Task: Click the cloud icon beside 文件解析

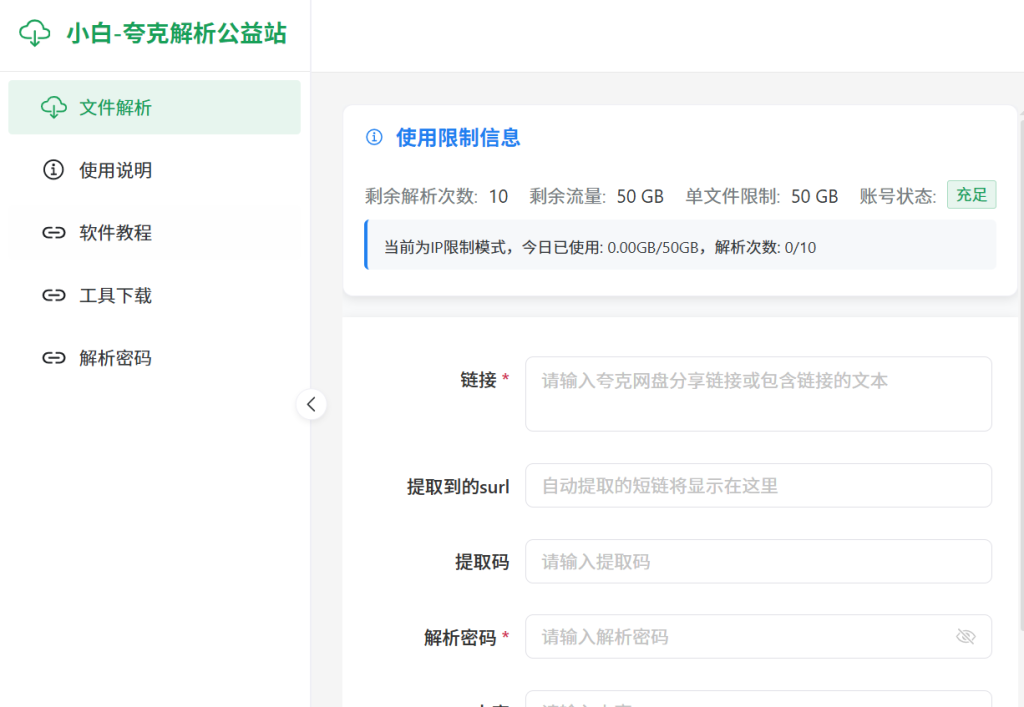Action: click(x=54, y=107)
